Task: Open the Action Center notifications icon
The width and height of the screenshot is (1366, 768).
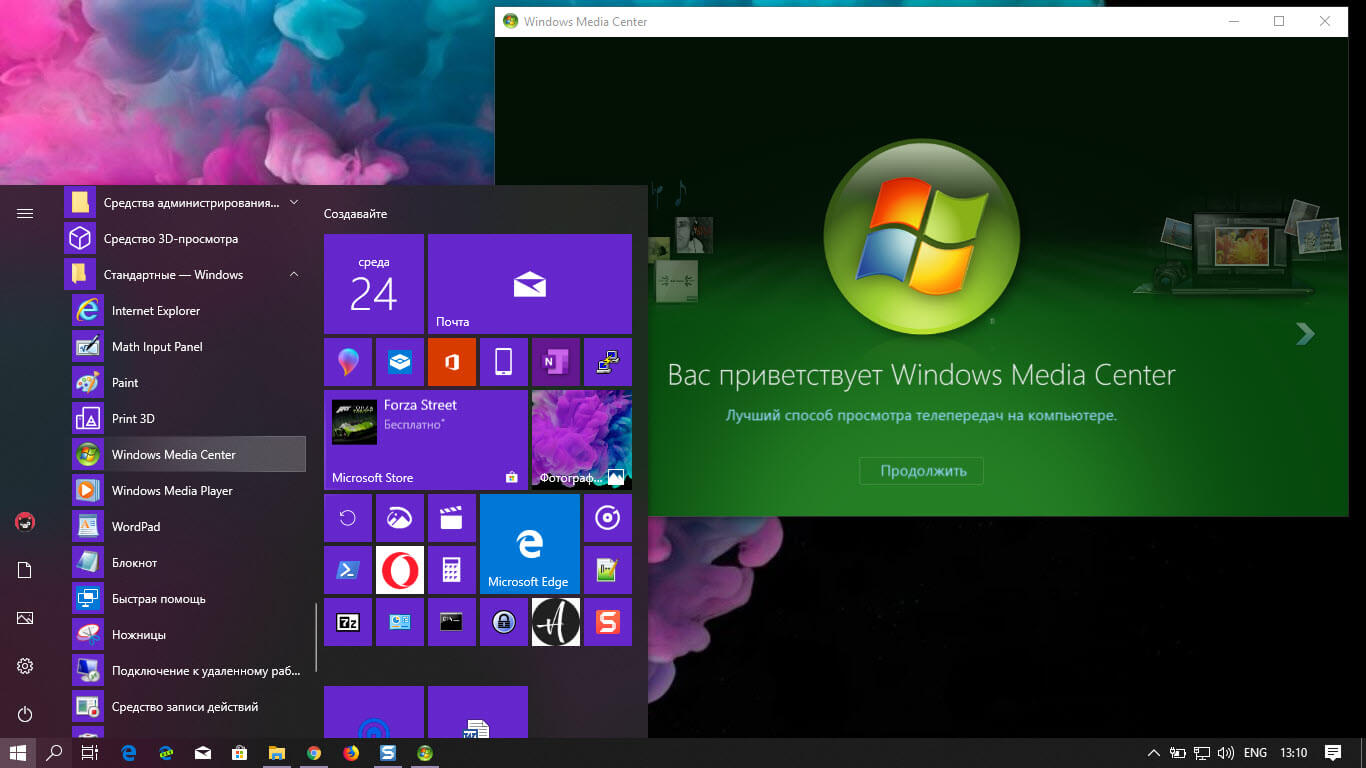Action: click(1332, 753)
